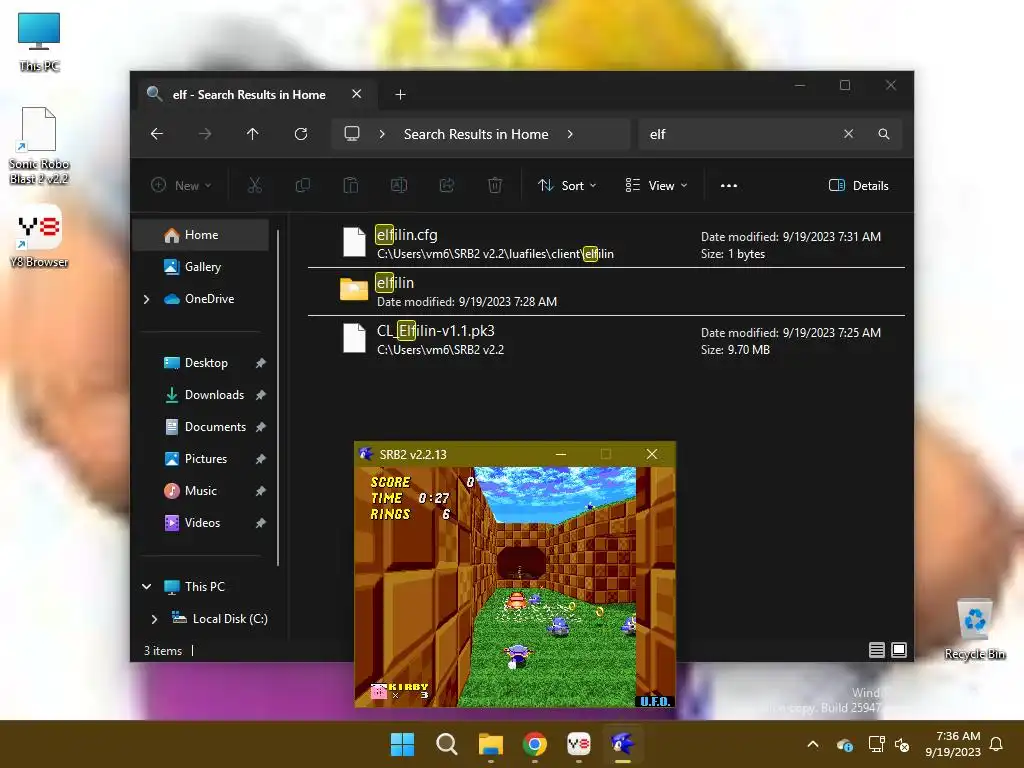Click chevron after Search Results in Home
The width and height of the screenshot is (1024, 768).
pos(570,134)
